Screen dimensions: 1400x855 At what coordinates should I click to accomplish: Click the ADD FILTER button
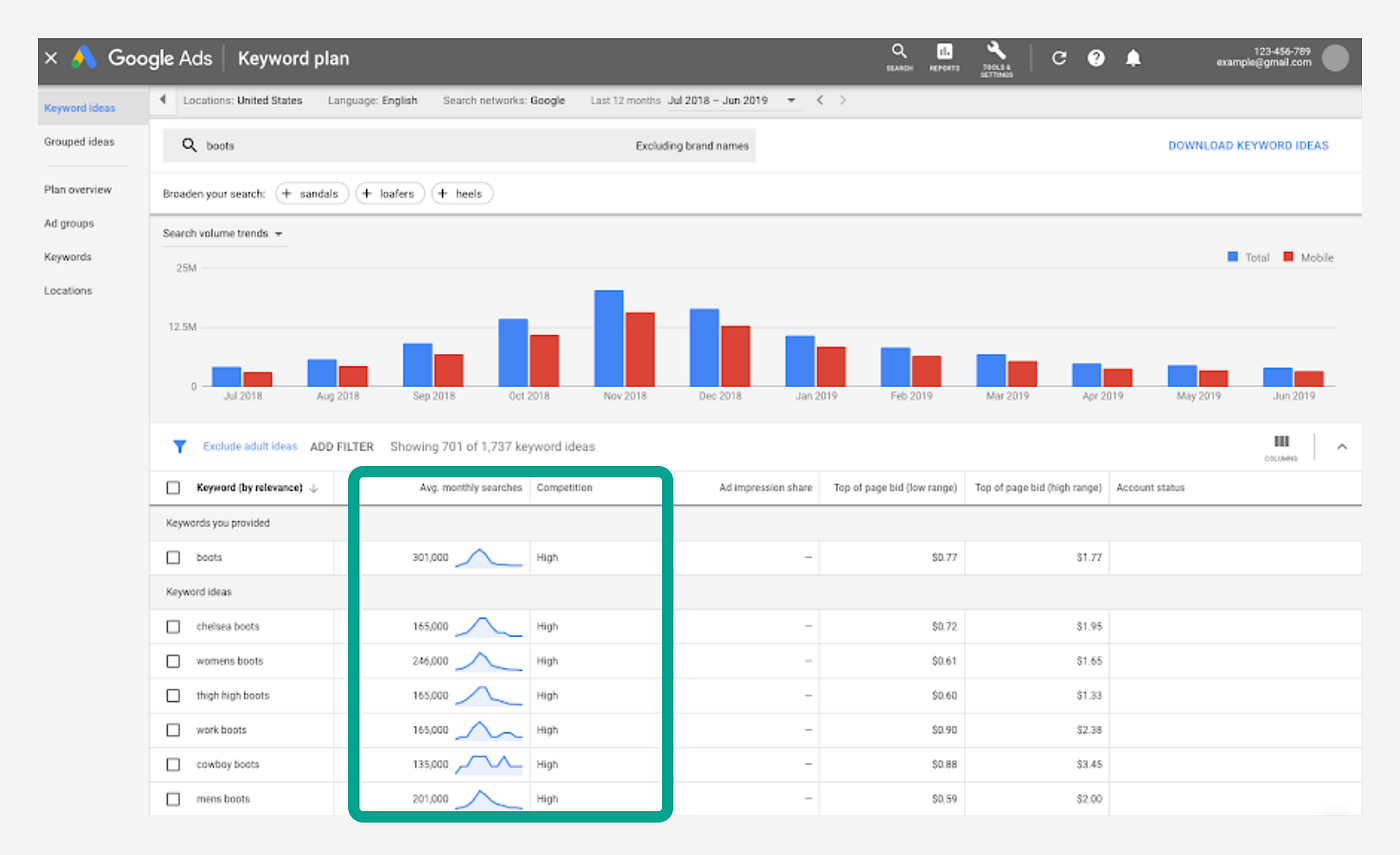(342, 447)
